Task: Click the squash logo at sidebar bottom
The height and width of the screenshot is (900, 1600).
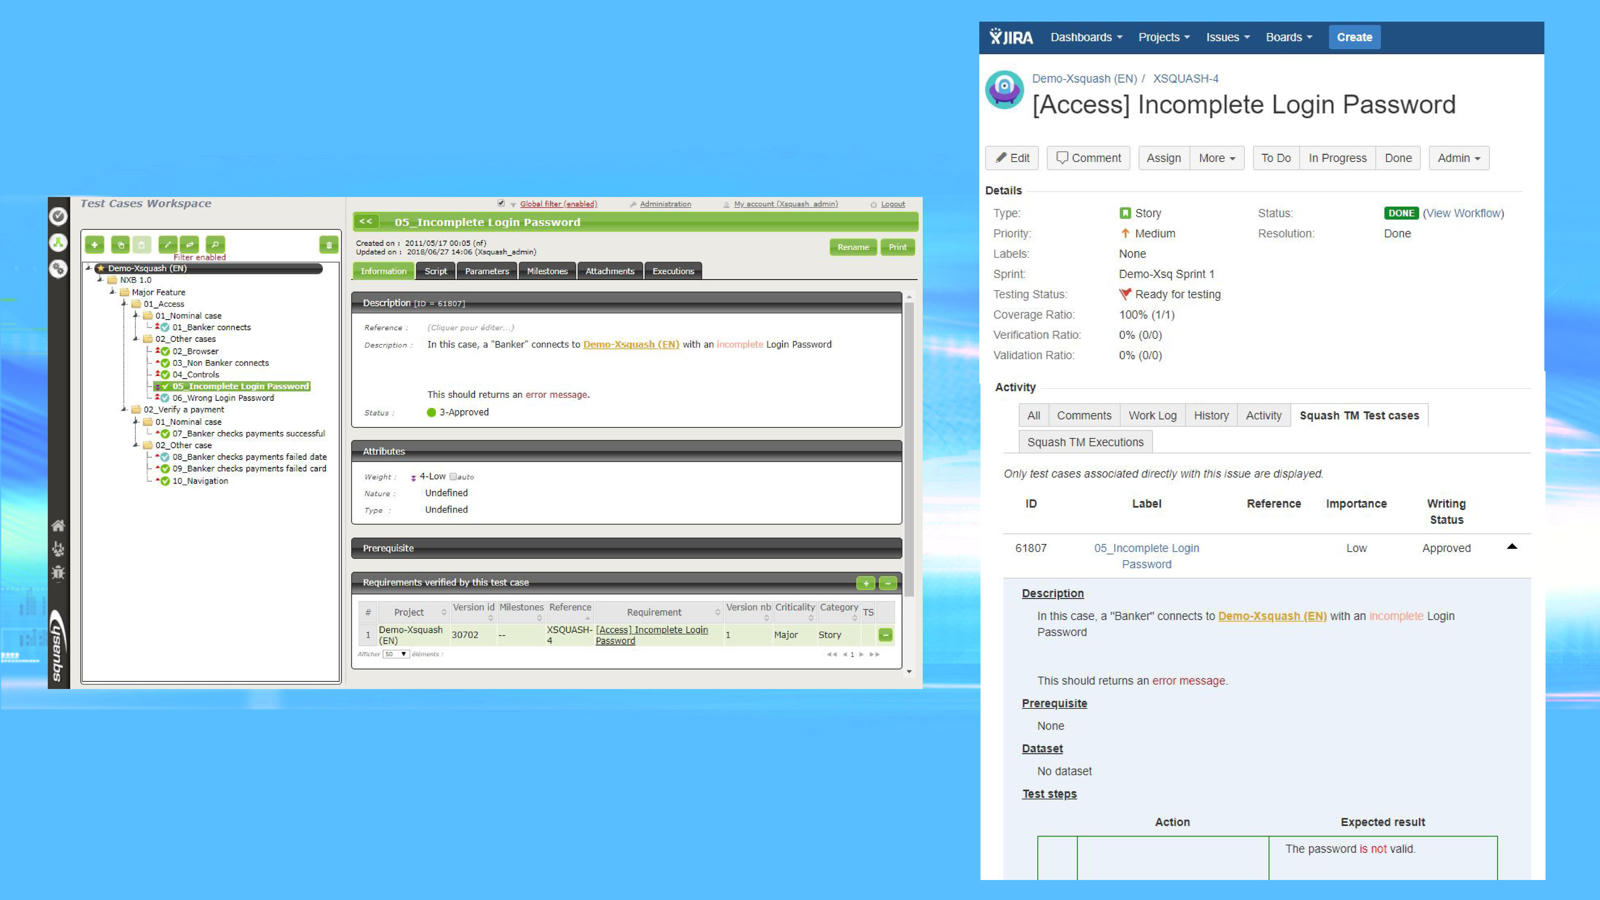Action: point(58,645)
